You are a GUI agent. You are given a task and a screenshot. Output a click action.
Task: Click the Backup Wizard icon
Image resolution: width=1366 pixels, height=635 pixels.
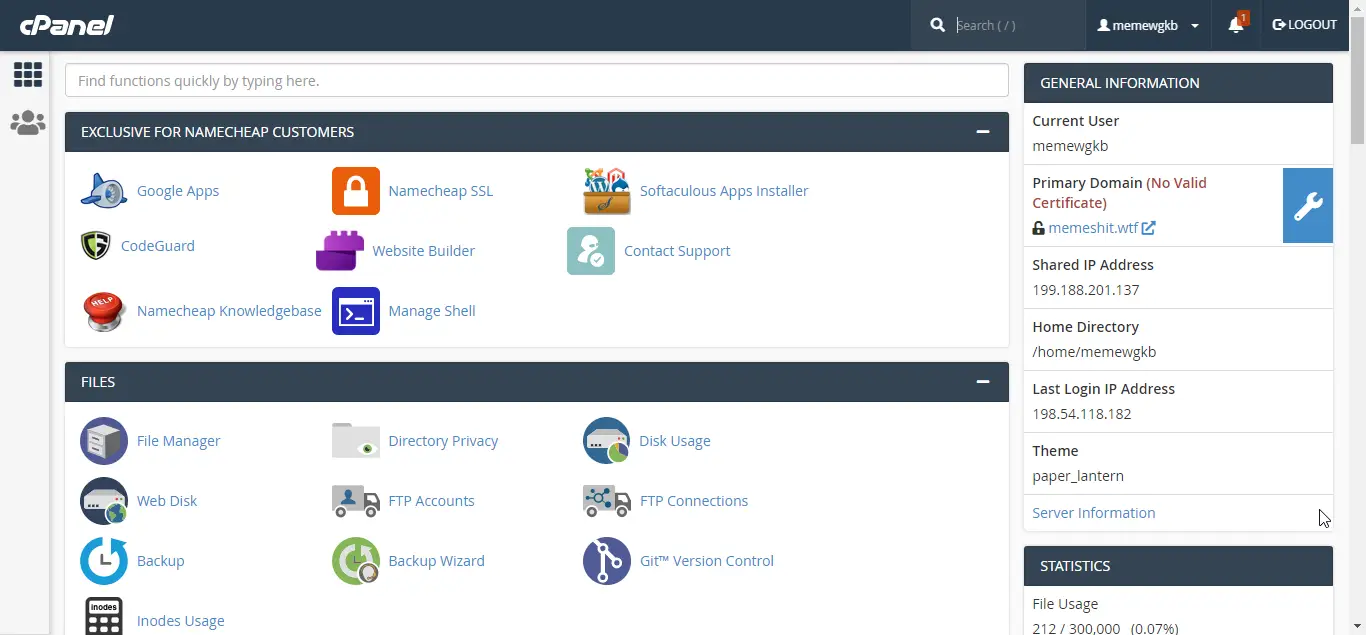[356, 561]
